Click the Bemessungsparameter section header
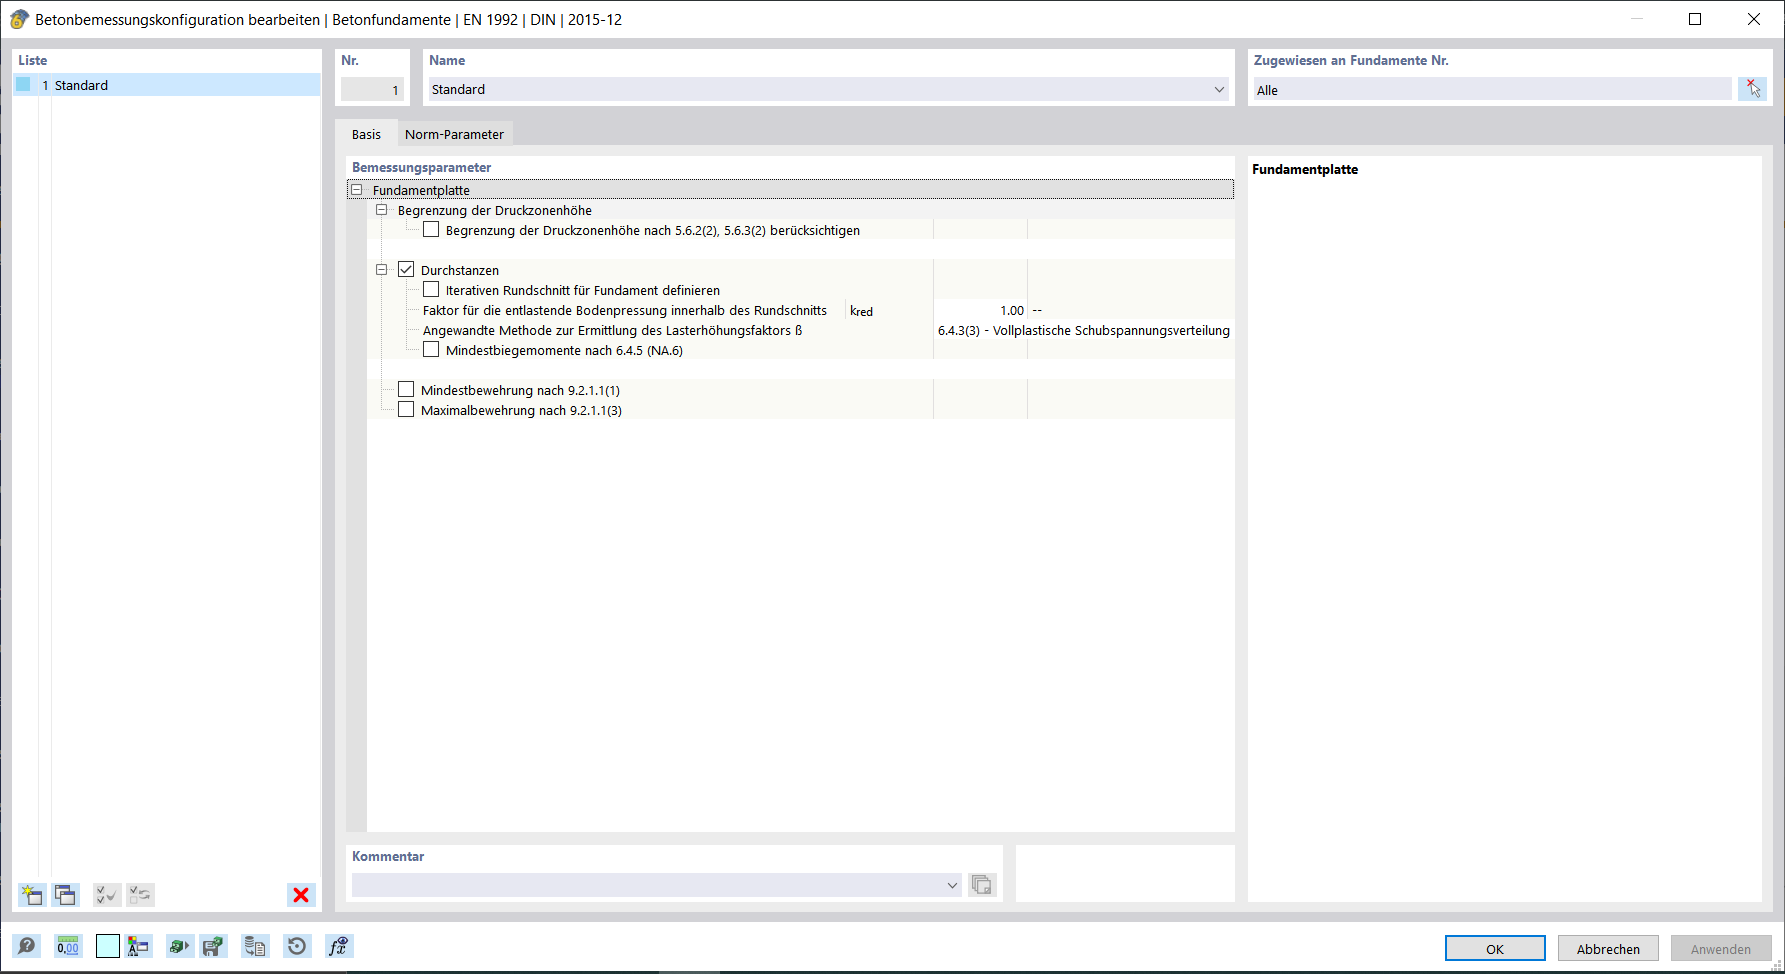1785x974 pixels. pyautogui.click(x=421, y=167)
